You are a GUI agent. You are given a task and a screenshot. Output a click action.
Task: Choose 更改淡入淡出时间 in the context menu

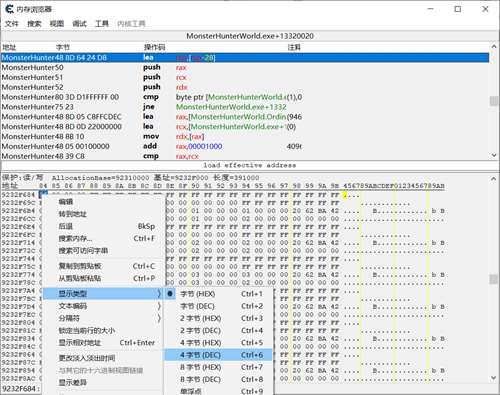coord(104,358)
